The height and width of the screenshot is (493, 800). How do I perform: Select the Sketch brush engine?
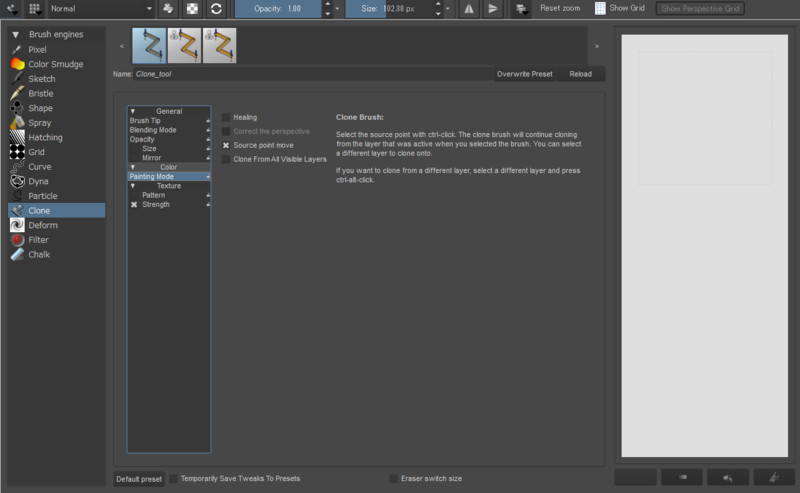56,79
